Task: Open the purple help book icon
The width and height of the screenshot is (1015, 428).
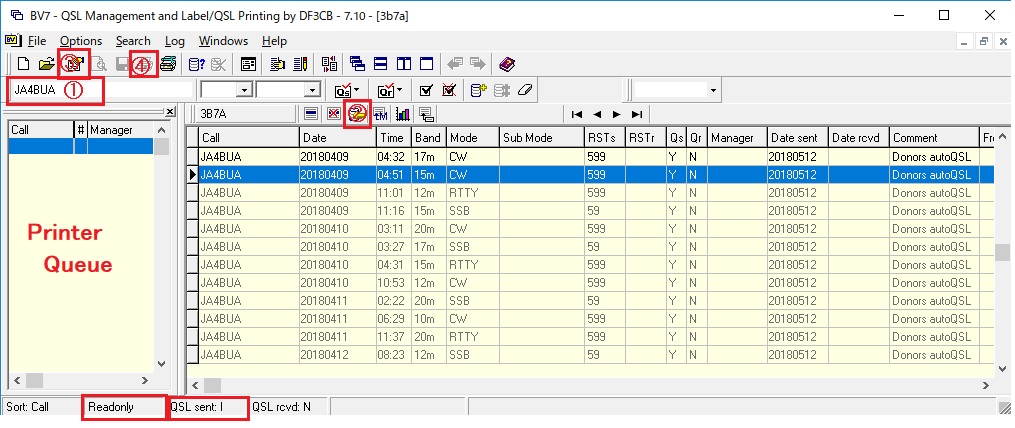Action: [x=507, y=64]
